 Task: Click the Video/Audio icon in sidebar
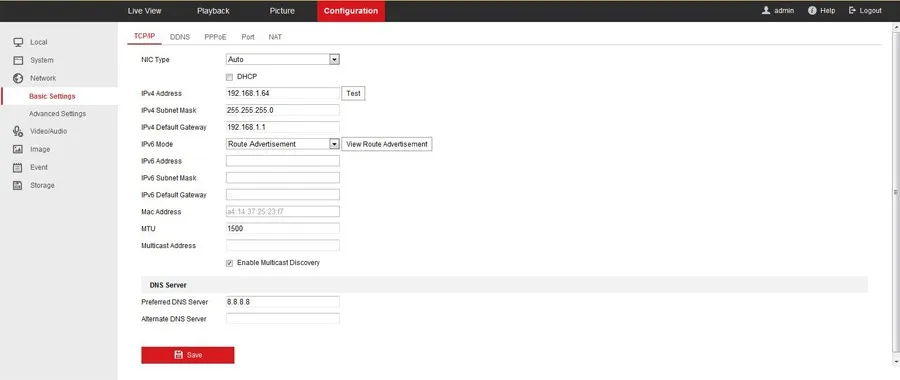coord(18,131)
